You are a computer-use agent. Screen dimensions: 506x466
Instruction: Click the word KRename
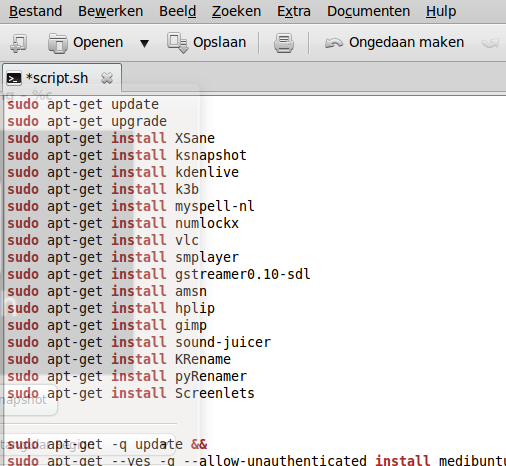click(203, 359)
